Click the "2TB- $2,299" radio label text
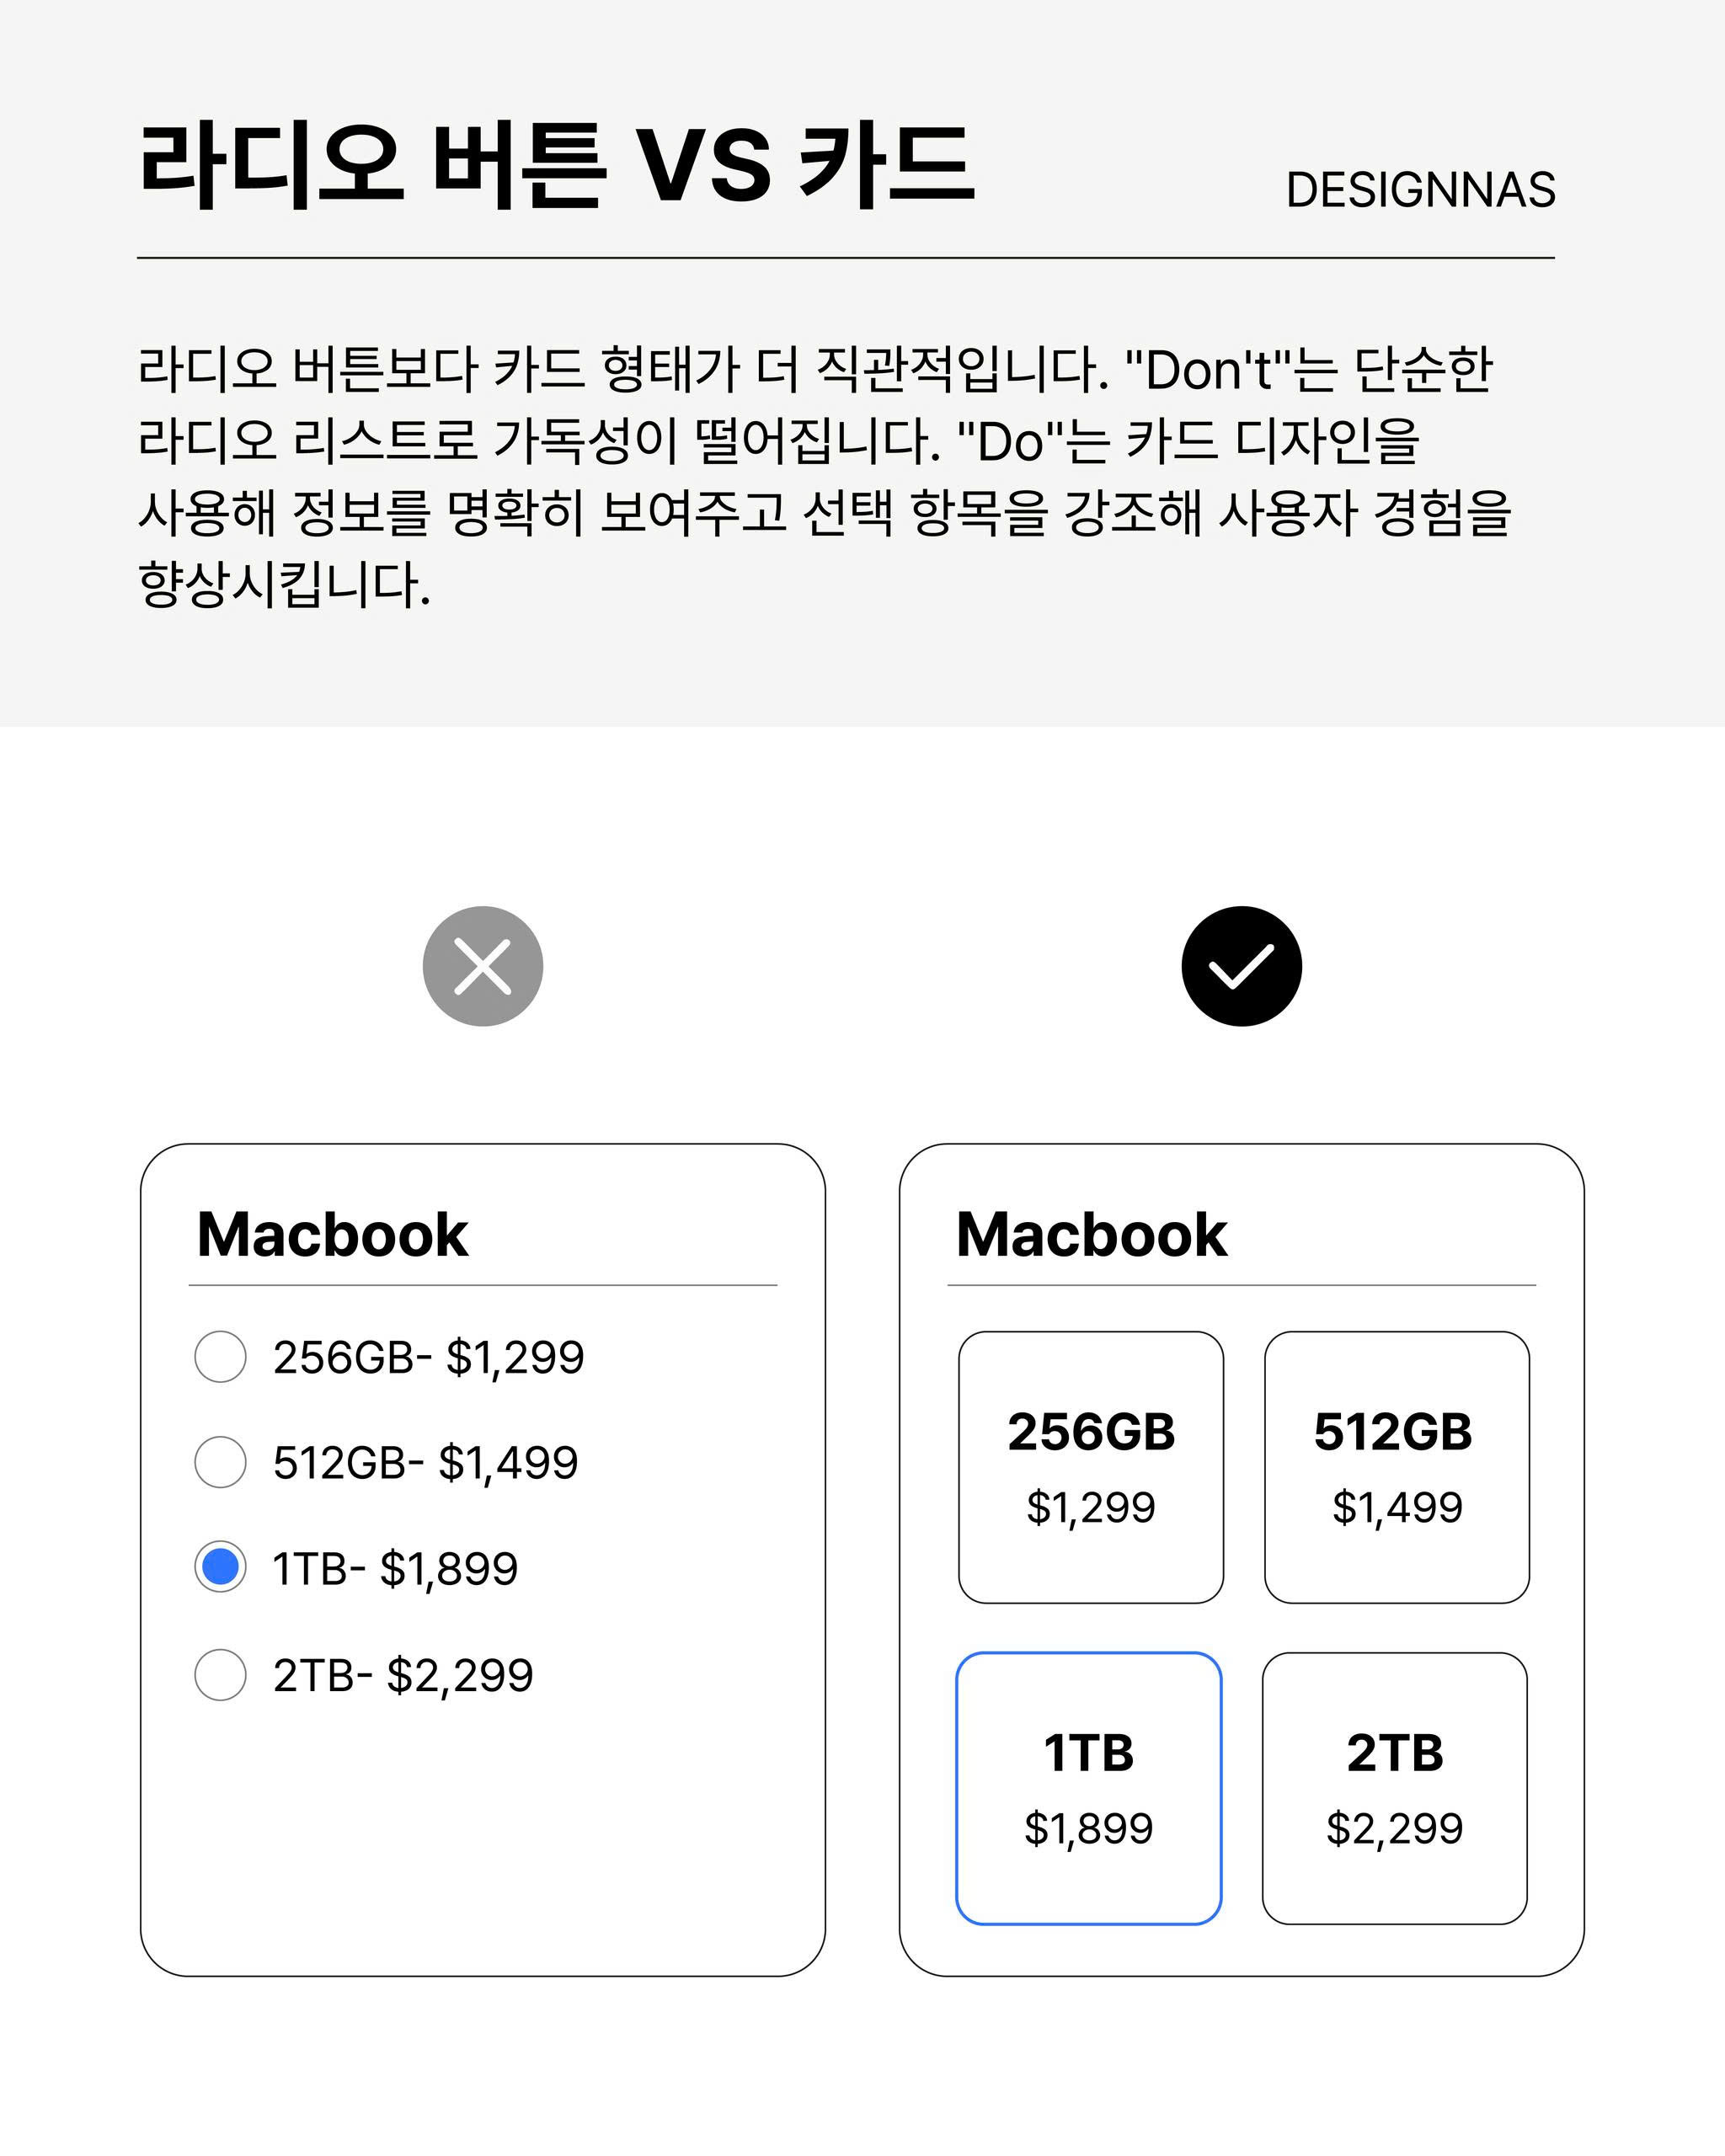1725x2156 pixels. (403, 1676)
